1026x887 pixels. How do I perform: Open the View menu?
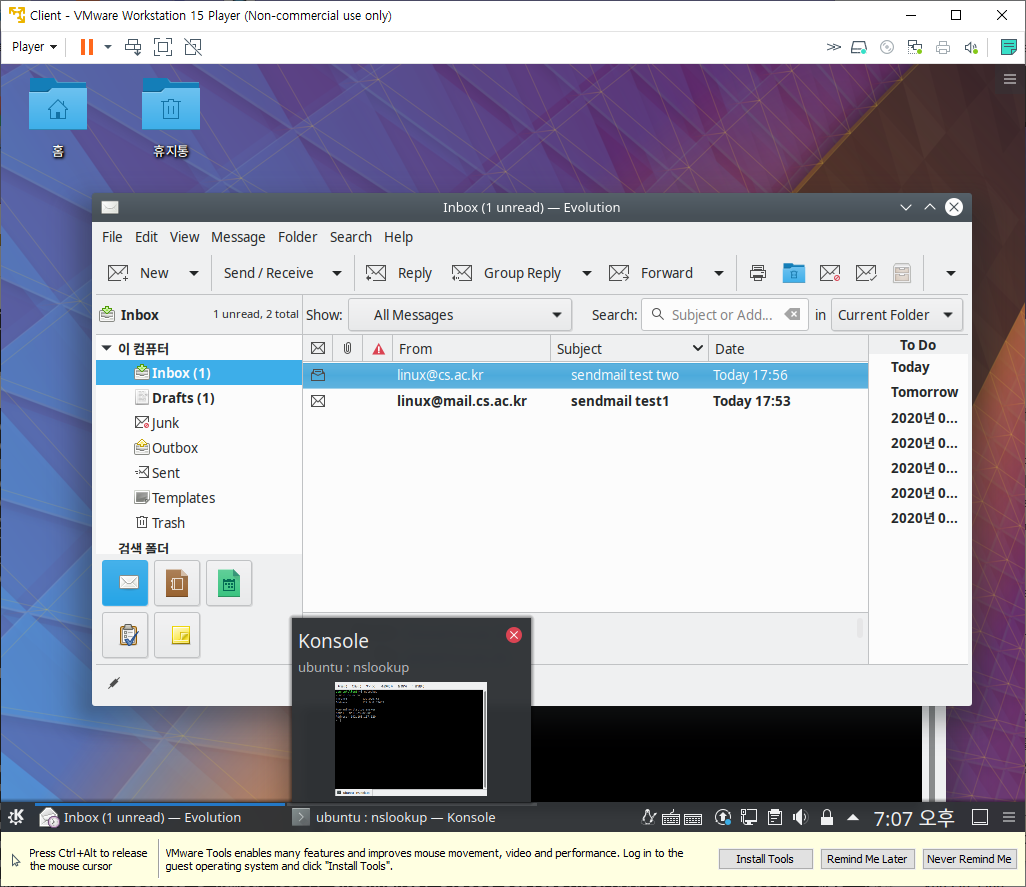[185, 237]
